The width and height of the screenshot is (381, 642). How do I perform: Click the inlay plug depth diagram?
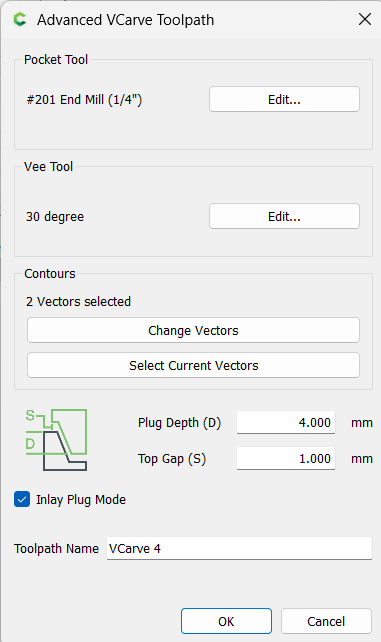tap(56, 440)
